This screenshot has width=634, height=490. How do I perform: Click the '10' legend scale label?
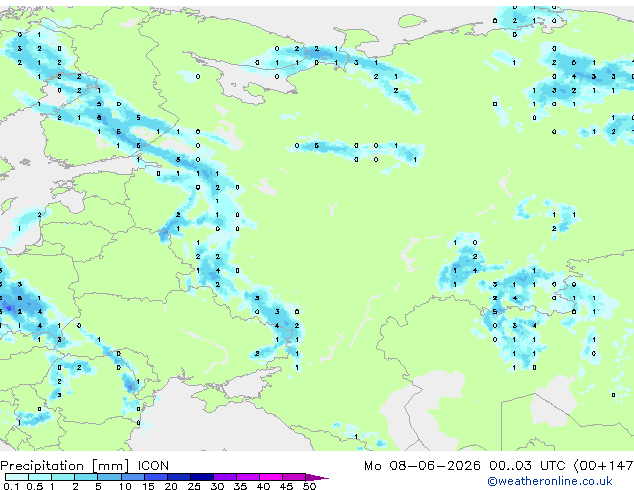click(x=125, y=486)
